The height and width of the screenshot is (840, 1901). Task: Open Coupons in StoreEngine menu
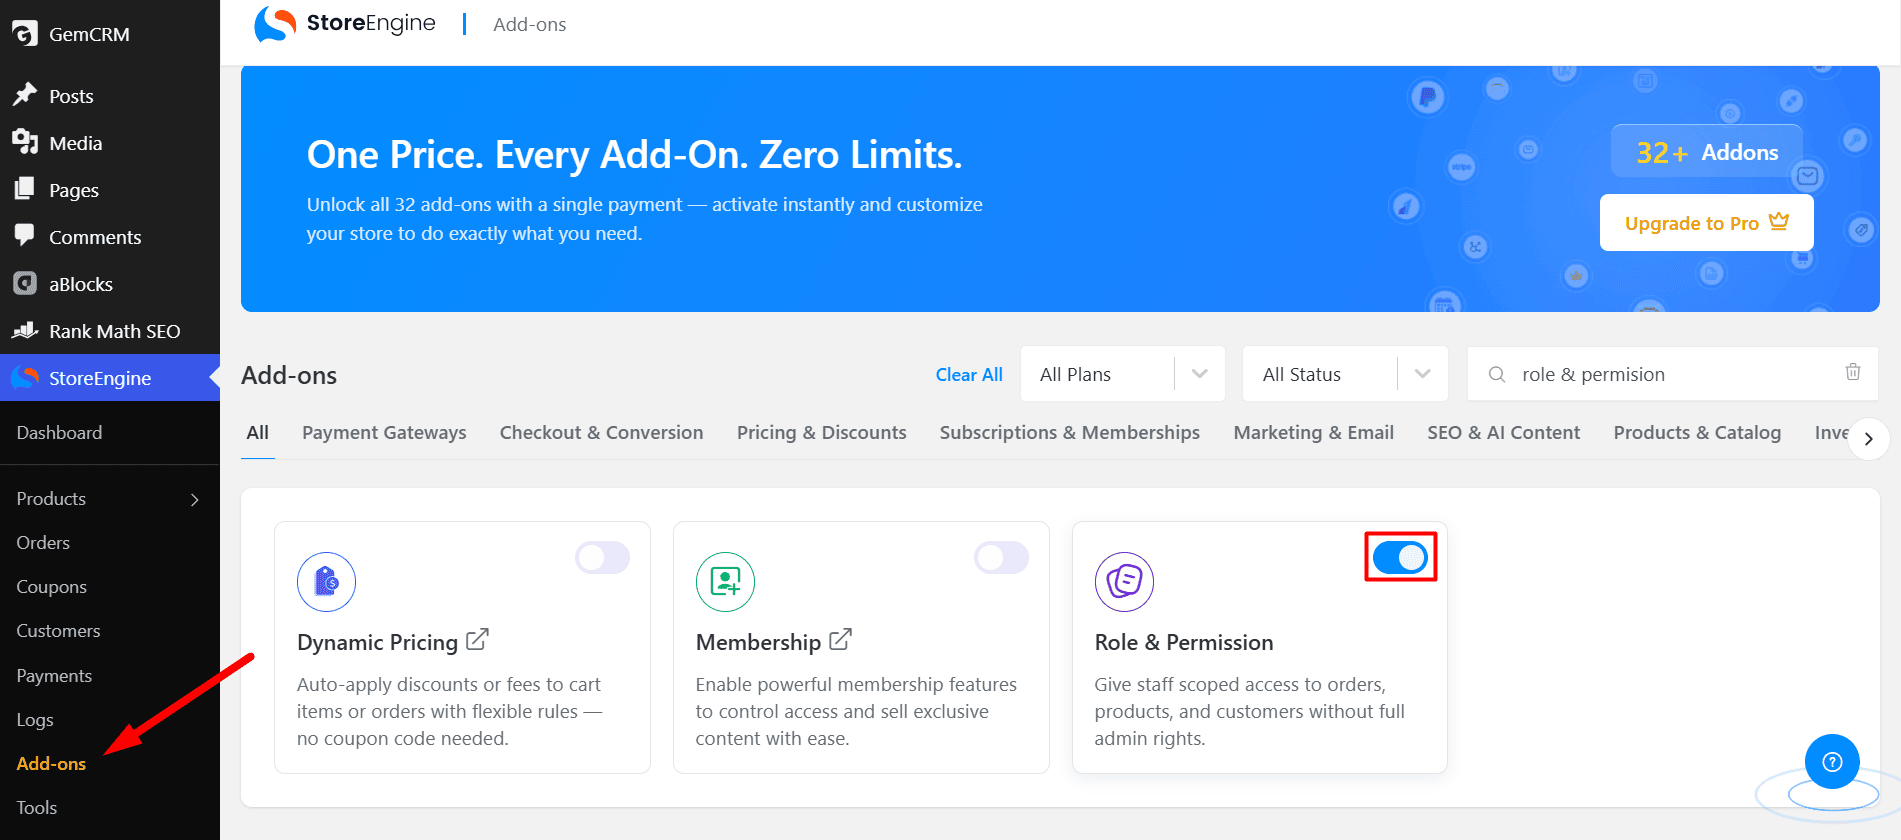51,586
